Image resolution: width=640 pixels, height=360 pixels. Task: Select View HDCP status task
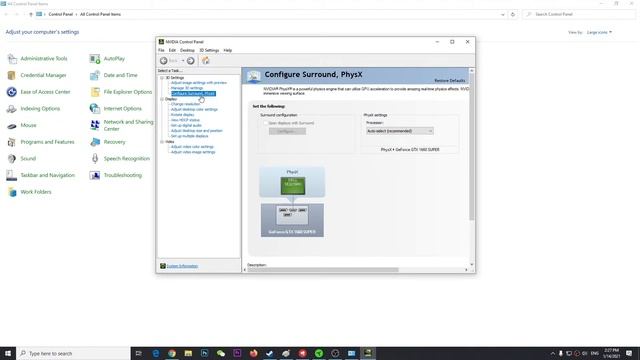coord(185,120)
